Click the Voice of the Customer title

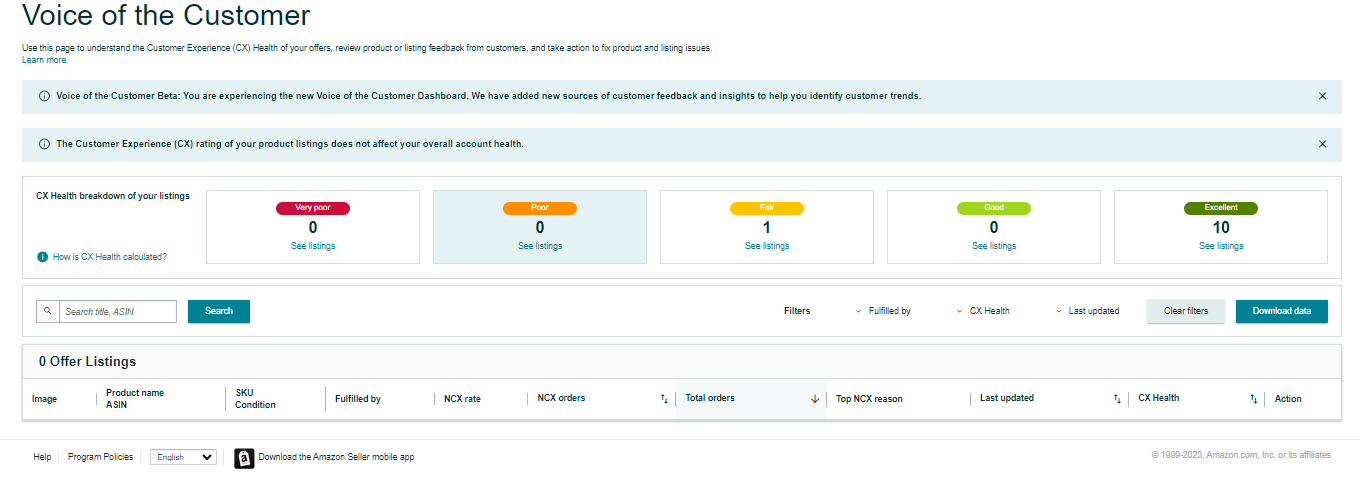click(x=166, y=15)
